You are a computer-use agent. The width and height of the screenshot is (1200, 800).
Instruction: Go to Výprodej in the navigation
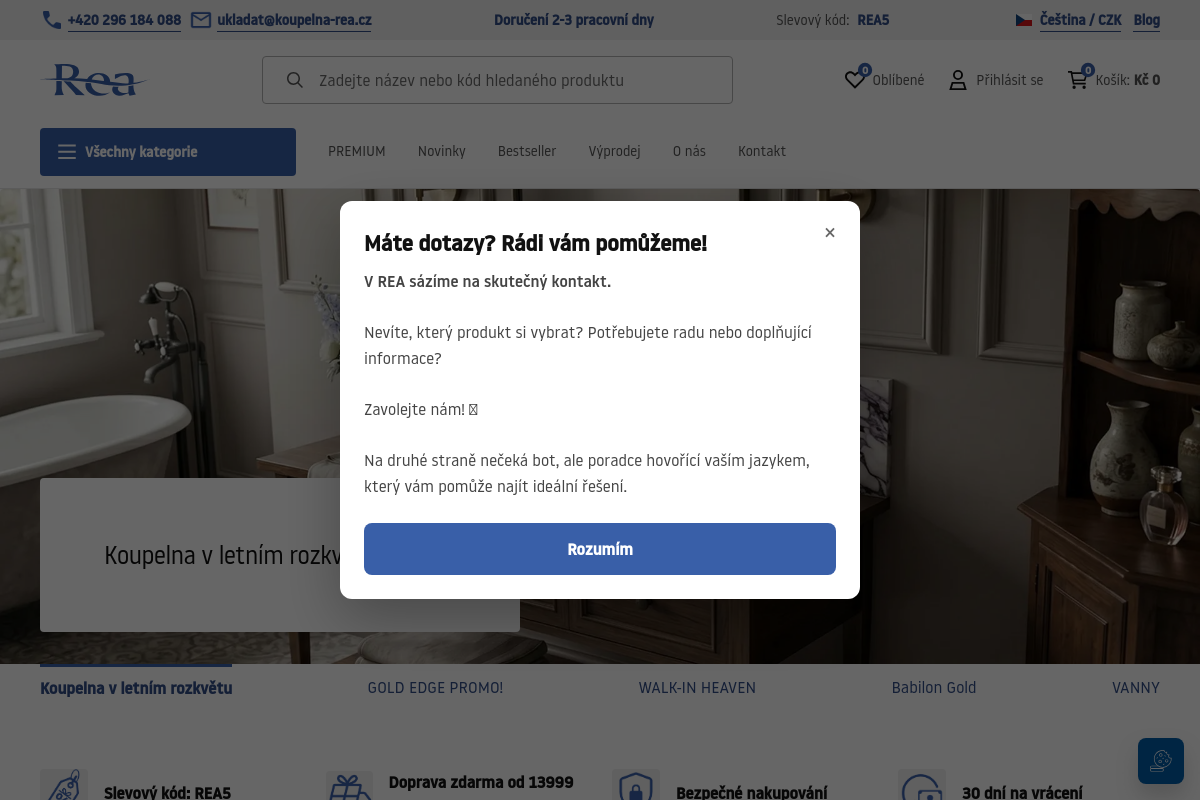[x=614, y=151]
